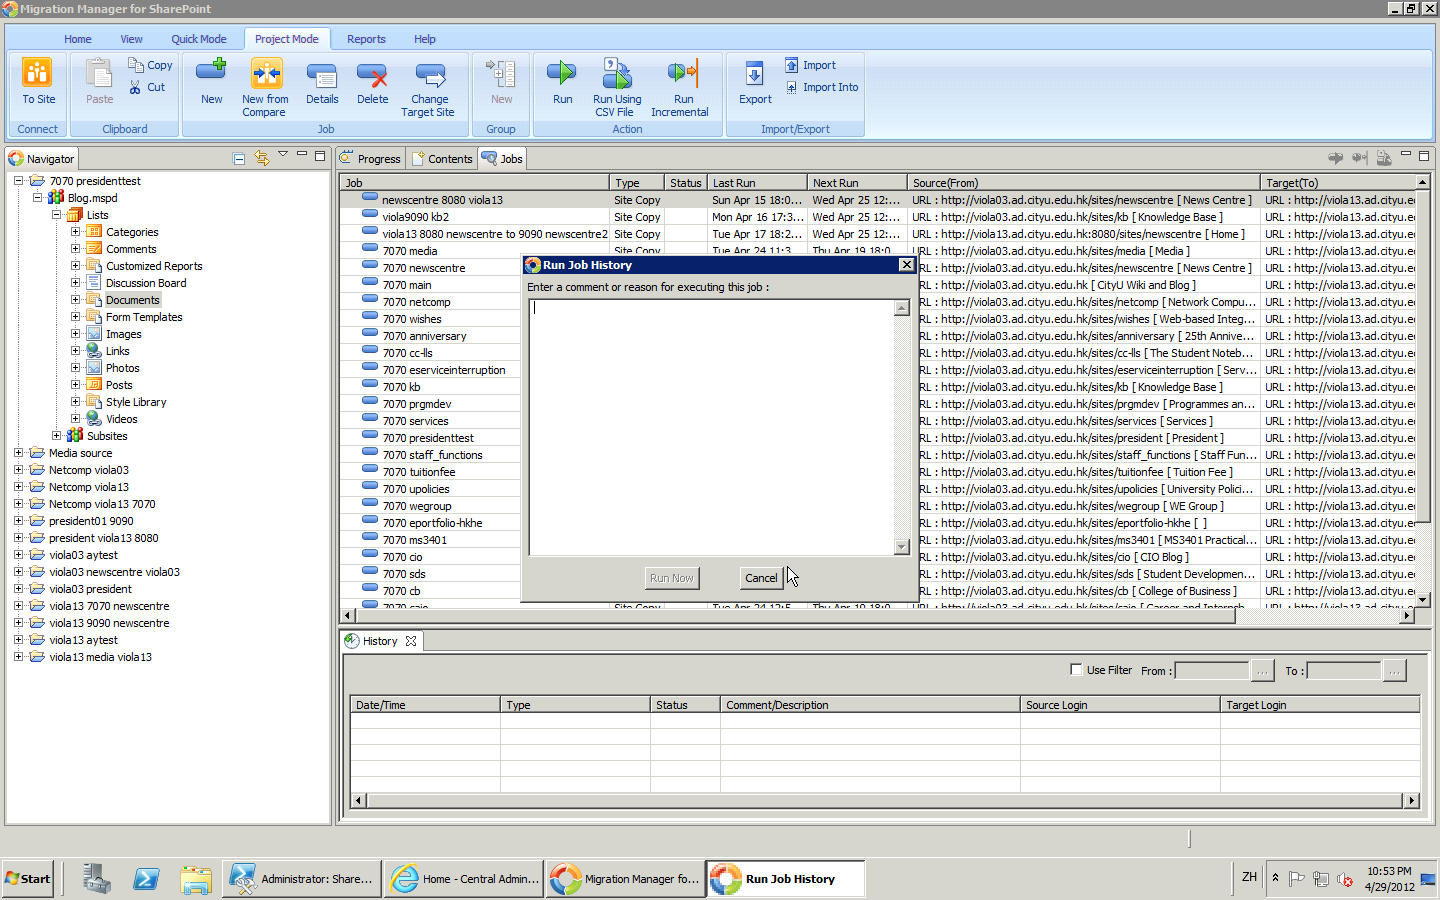Open the Help ribbon tab
Viewport: 1440px width, 900px height.
[425, 39]
